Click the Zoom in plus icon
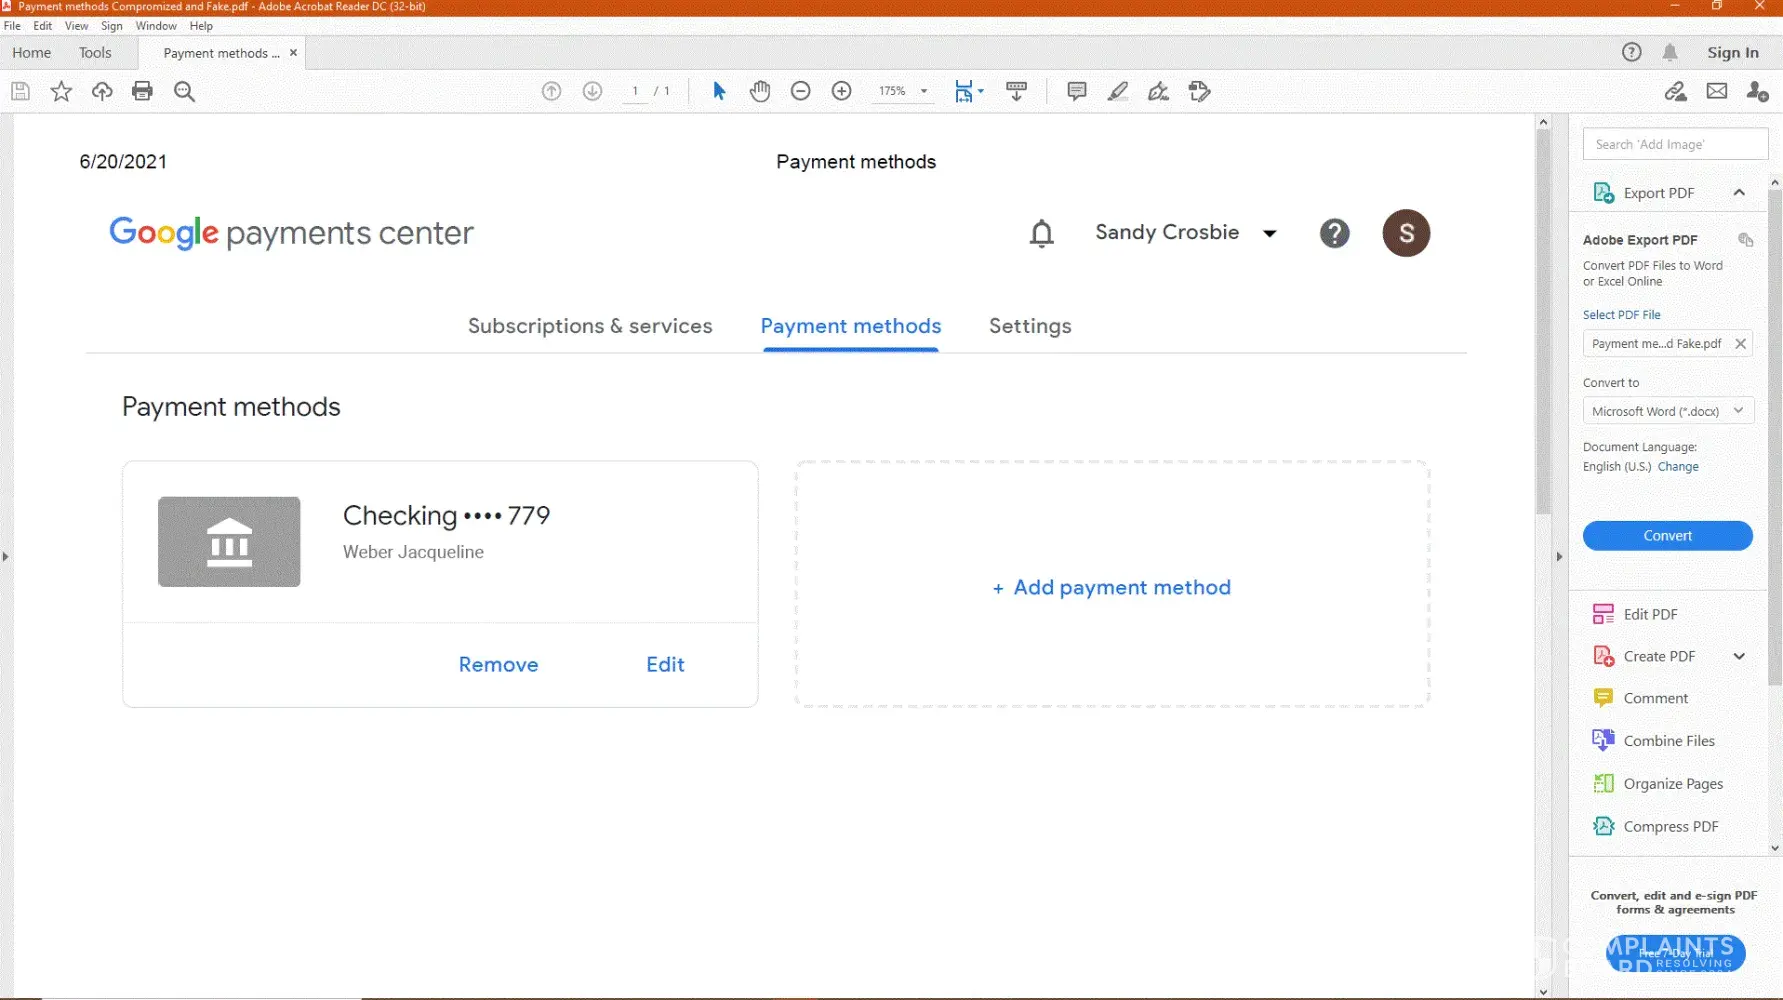 pyautogui.click(x=842, y=91)
